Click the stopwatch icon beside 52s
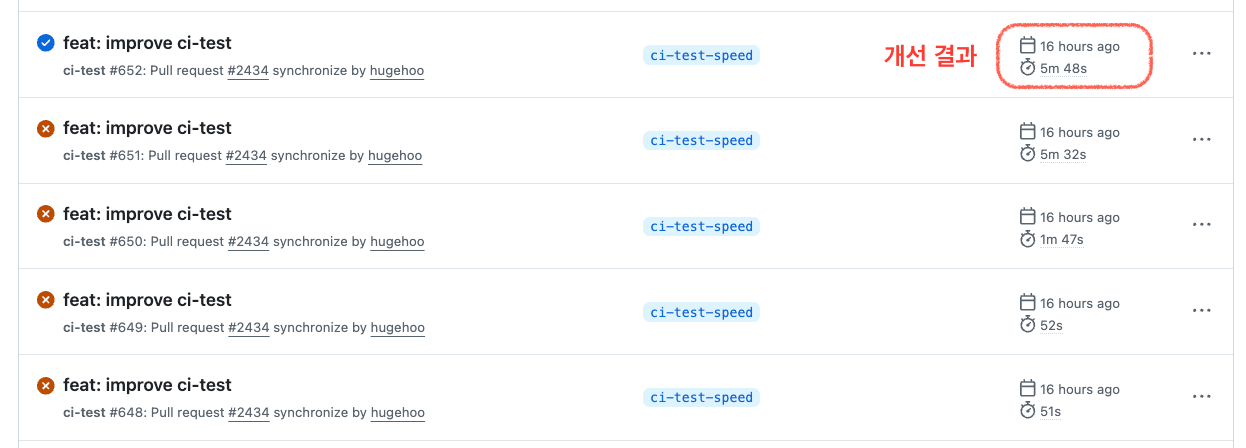 pos(1027,325)
